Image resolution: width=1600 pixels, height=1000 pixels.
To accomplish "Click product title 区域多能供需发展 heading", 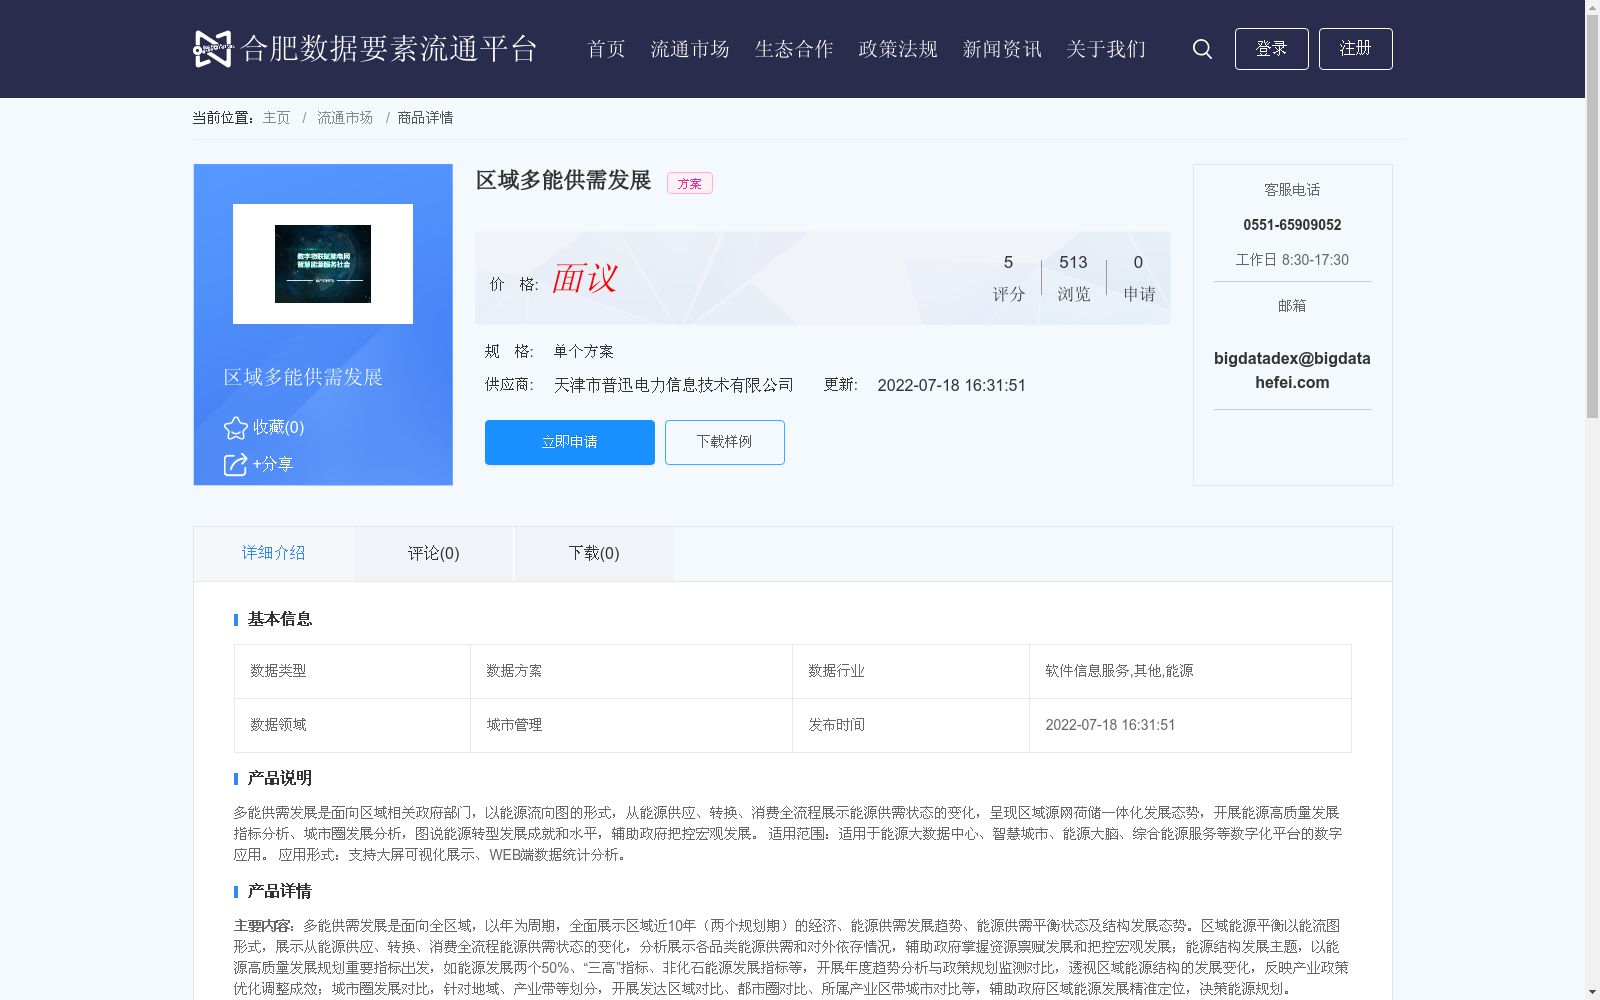I will 563,180.
